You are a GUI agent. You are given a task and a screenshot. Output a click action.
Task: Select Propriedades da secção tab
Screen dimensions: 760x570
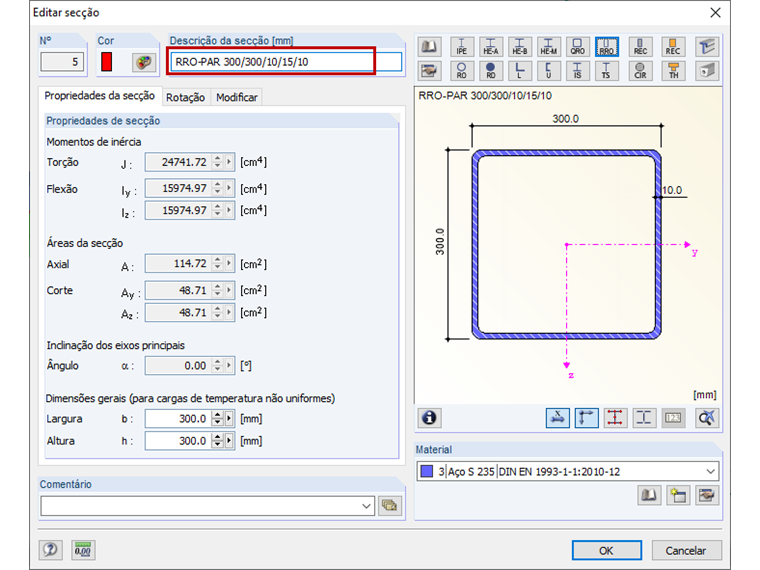pos(100,96)
